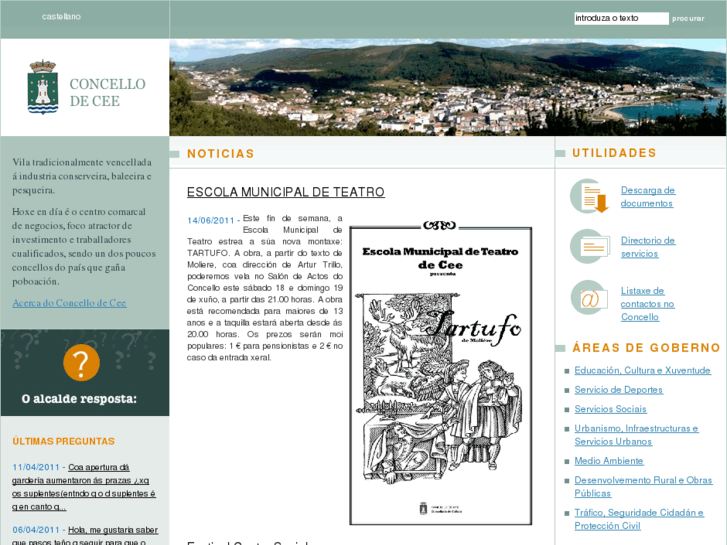Screen dimensions: 727x545
Task: Switch language to castellano
Action: [61, 17]
